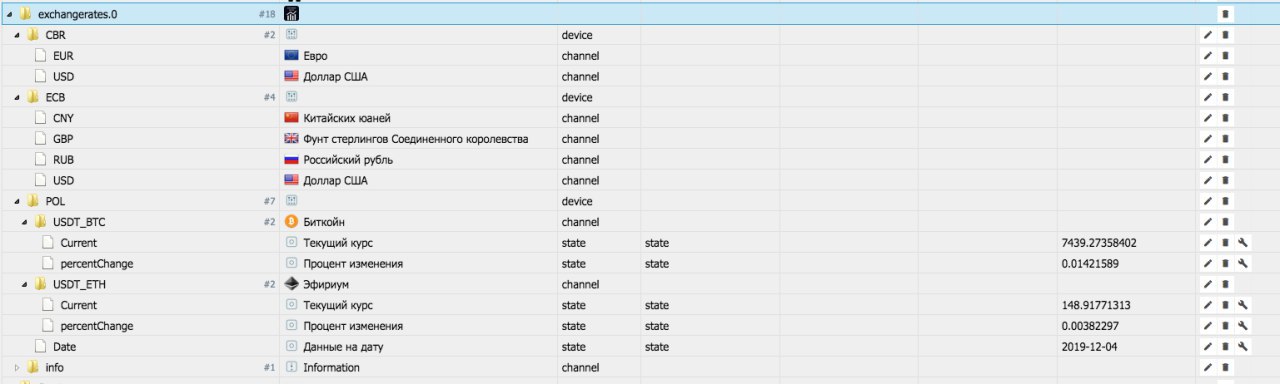This screenshot has height=384, width=1280.
Task: Edit the RUB channel pencil icon
Action: click(x=1209, y=160)
